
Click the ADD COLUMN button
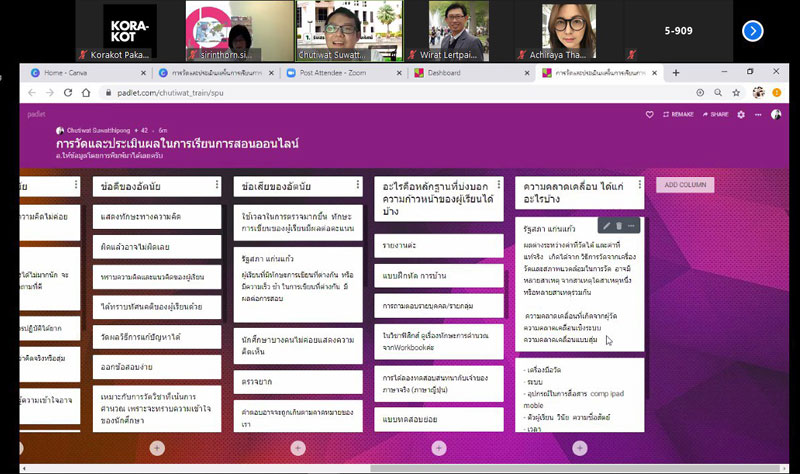(685, 185)
